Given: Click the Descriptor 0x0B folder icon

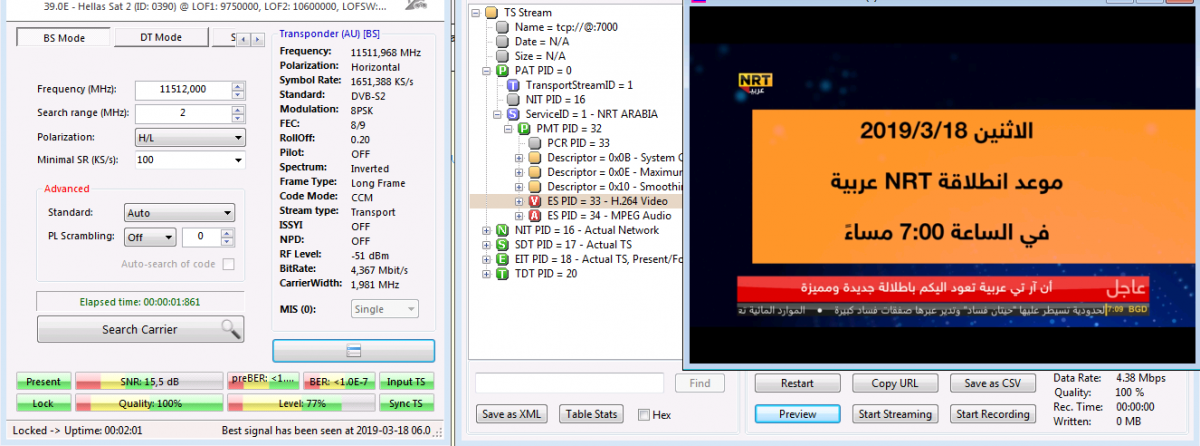Looking at the screenshot, I should coord(534,158).
